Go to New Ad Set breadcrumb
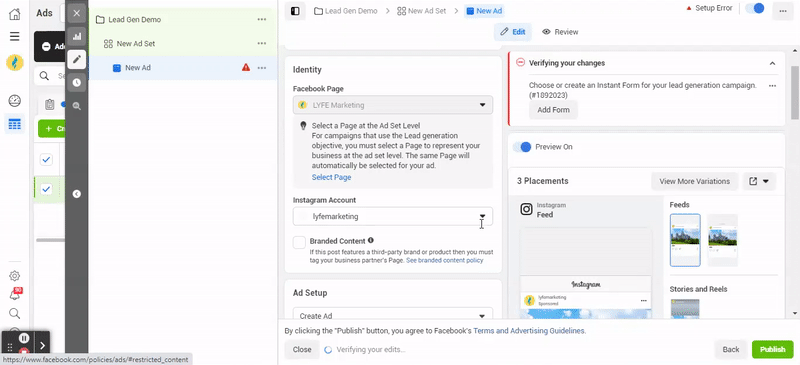 coord(421,11)
